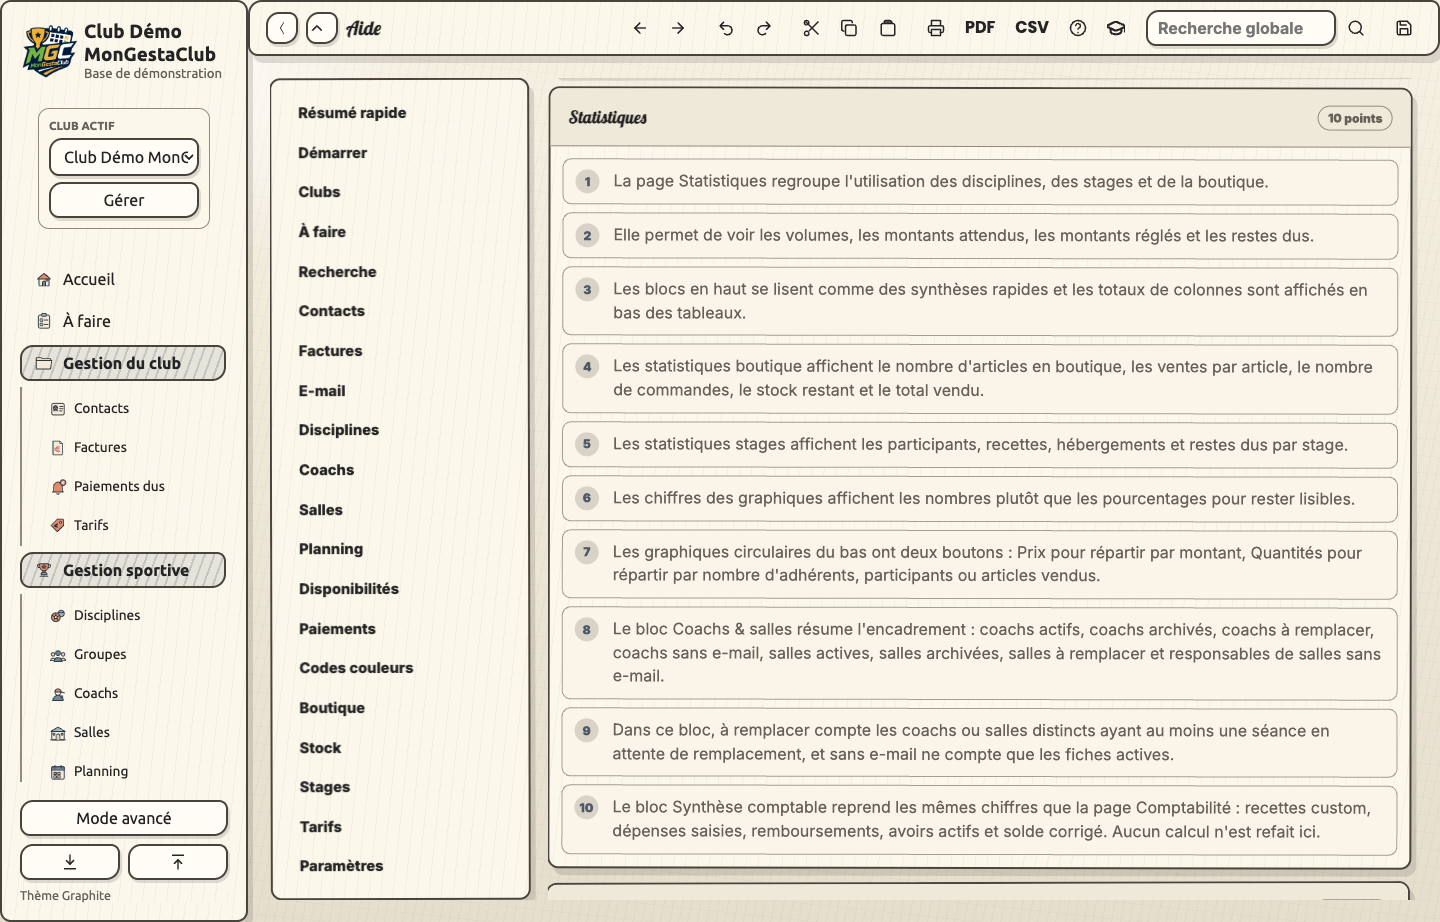1440x922 pixels.
Task: Open the Club Démo active club dropdown
Action: pos(124,157)
